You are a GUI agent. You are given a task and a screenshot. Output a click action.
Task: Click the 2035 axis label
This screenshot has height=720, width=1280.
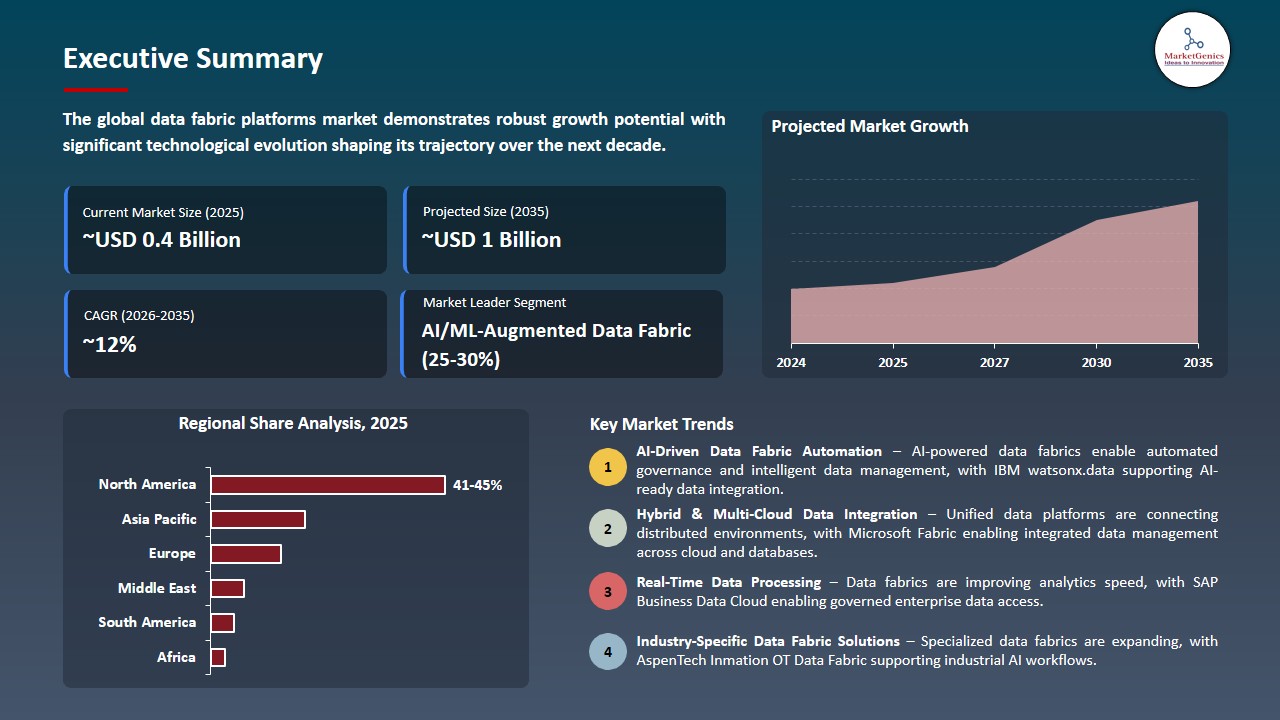tap(1197, 362)
